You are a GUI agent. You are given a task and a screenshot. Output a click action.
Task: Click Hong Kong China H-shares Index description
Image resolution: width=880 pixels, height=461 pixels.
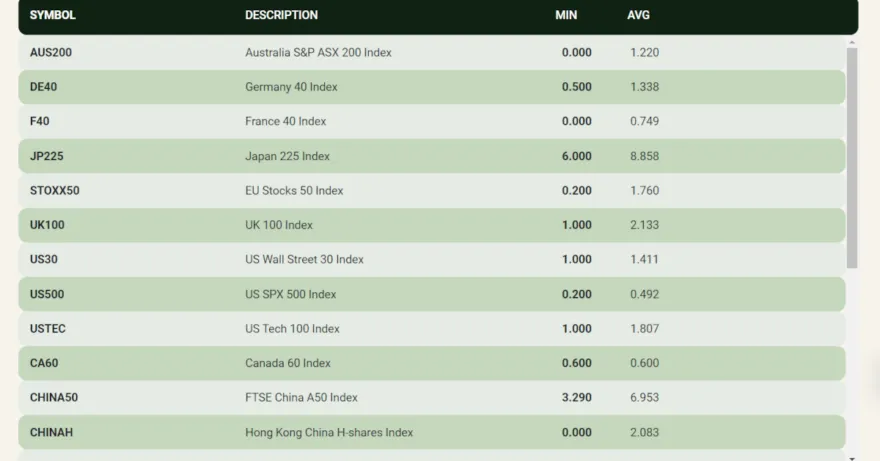click(x=329, y=432)
